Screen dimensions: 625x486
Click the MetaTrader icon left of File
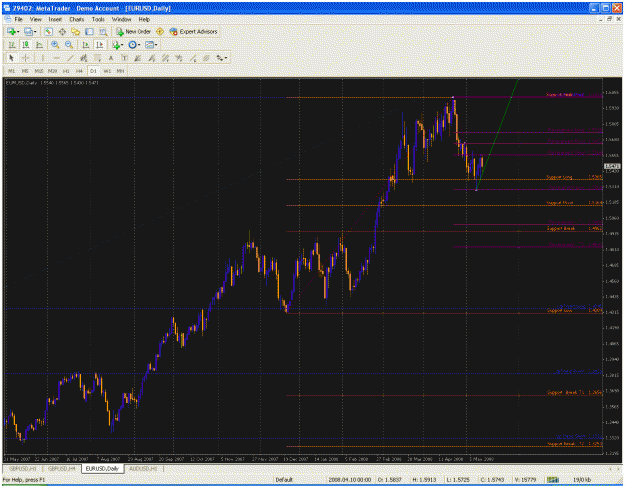(8, 19)
